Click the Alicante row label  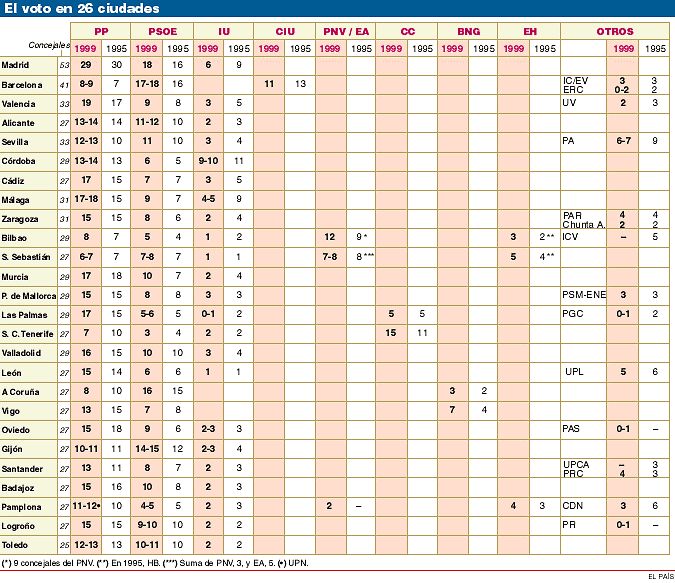pyautogui.click(x=18, y=123)
